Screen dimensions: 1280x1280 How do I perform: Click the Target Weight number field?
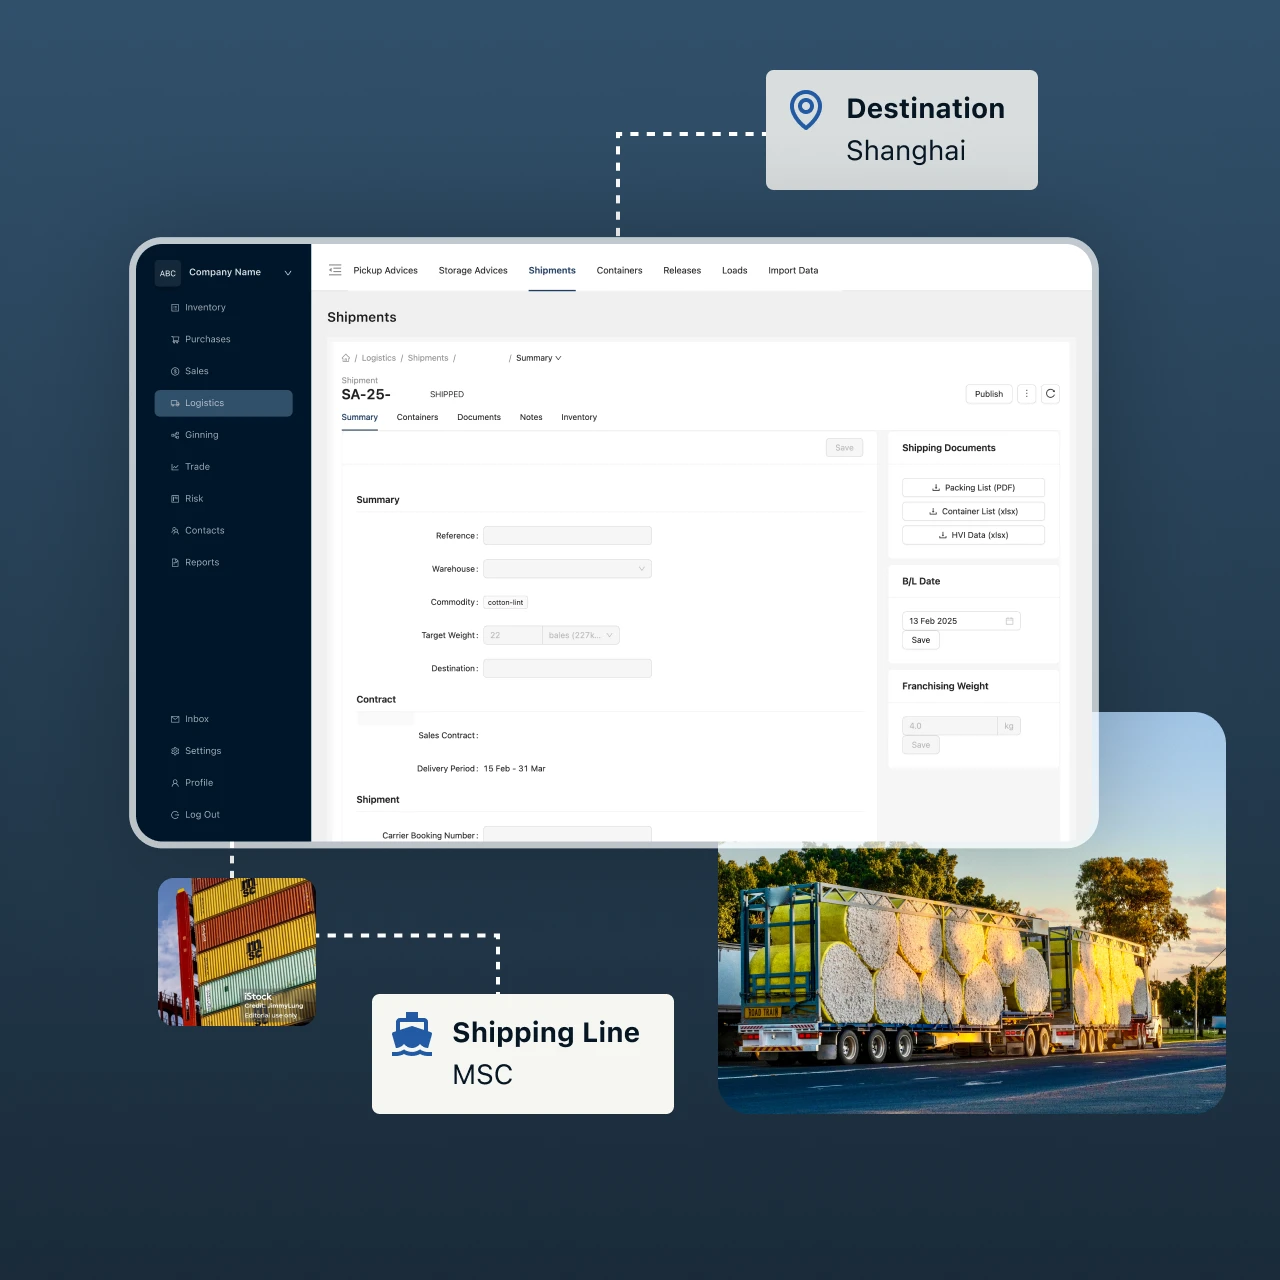(x=513, y=635)
